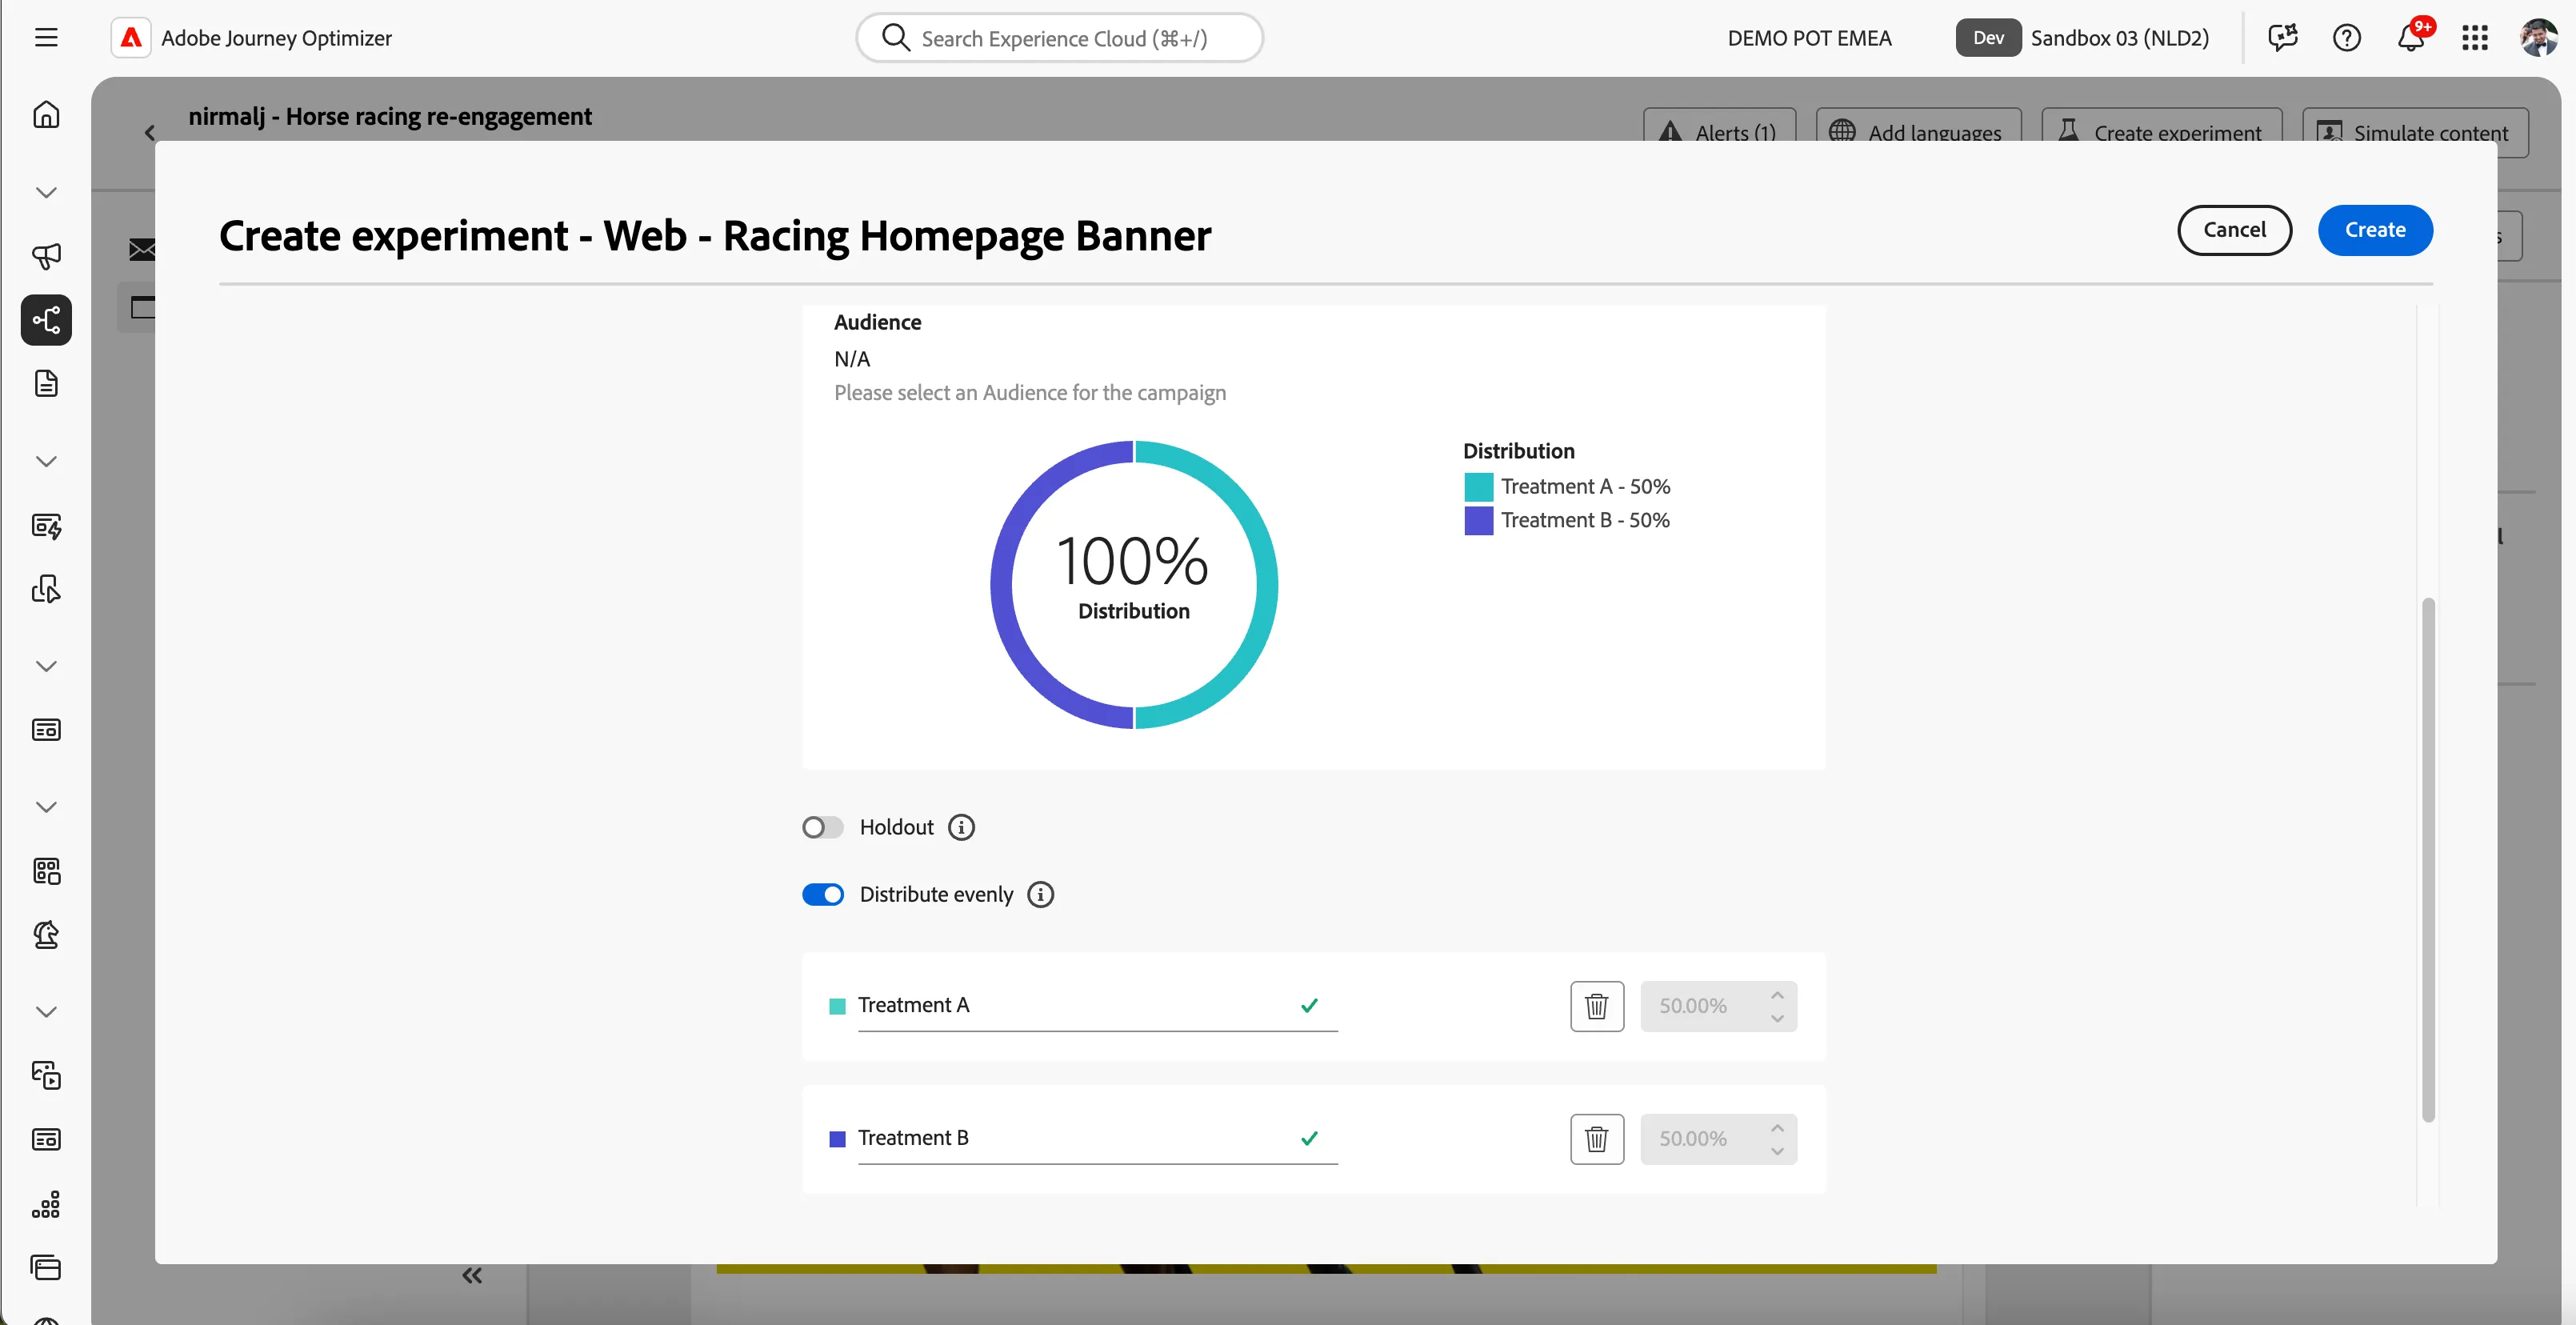Click Cancel in experiment dialog
The width and height of the screenshot is (2576, 1325).
click(2234, 230)
